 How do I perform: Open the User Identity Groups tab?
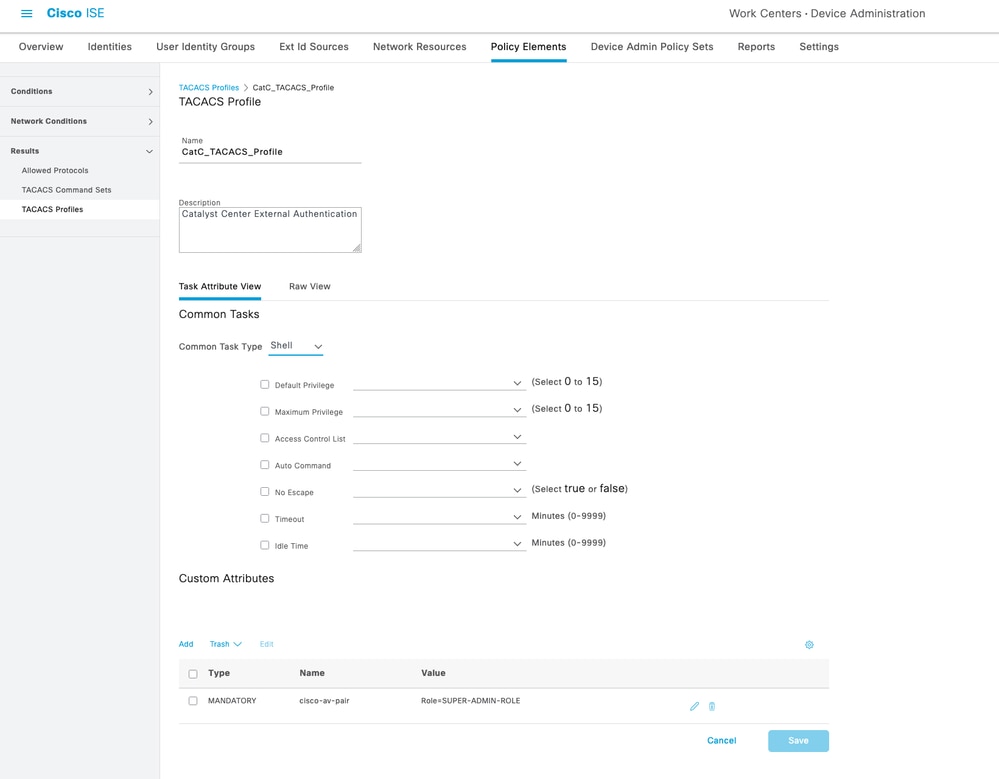205,46
